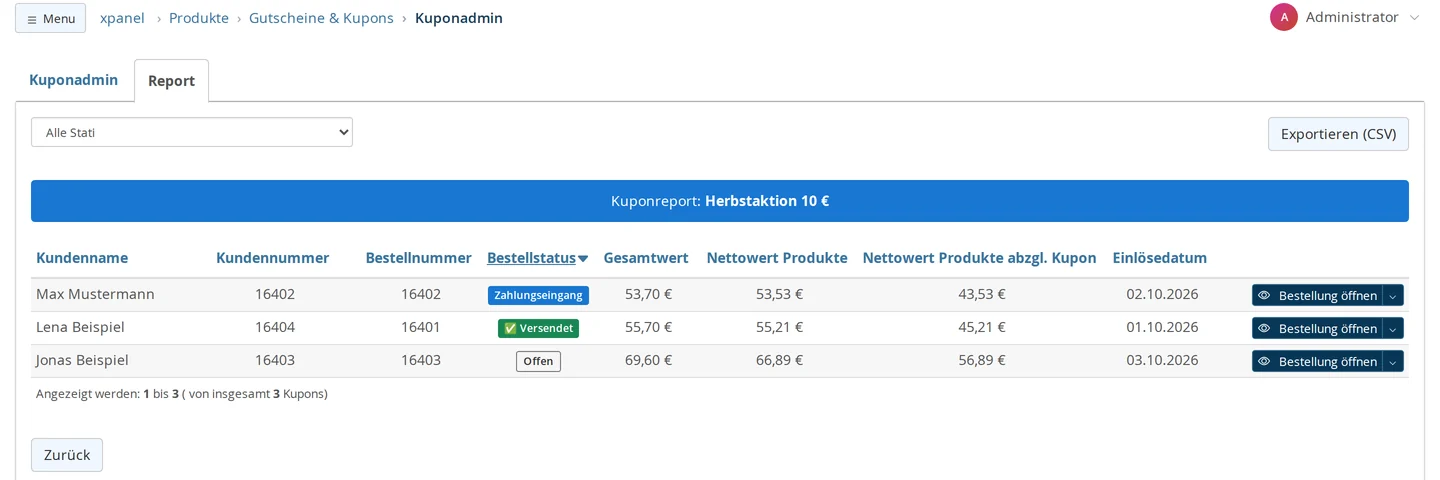Sort by Nettowert Produkte column
Screen dimensions: 1440x480
pyautogui.click(x=777, y=258)
